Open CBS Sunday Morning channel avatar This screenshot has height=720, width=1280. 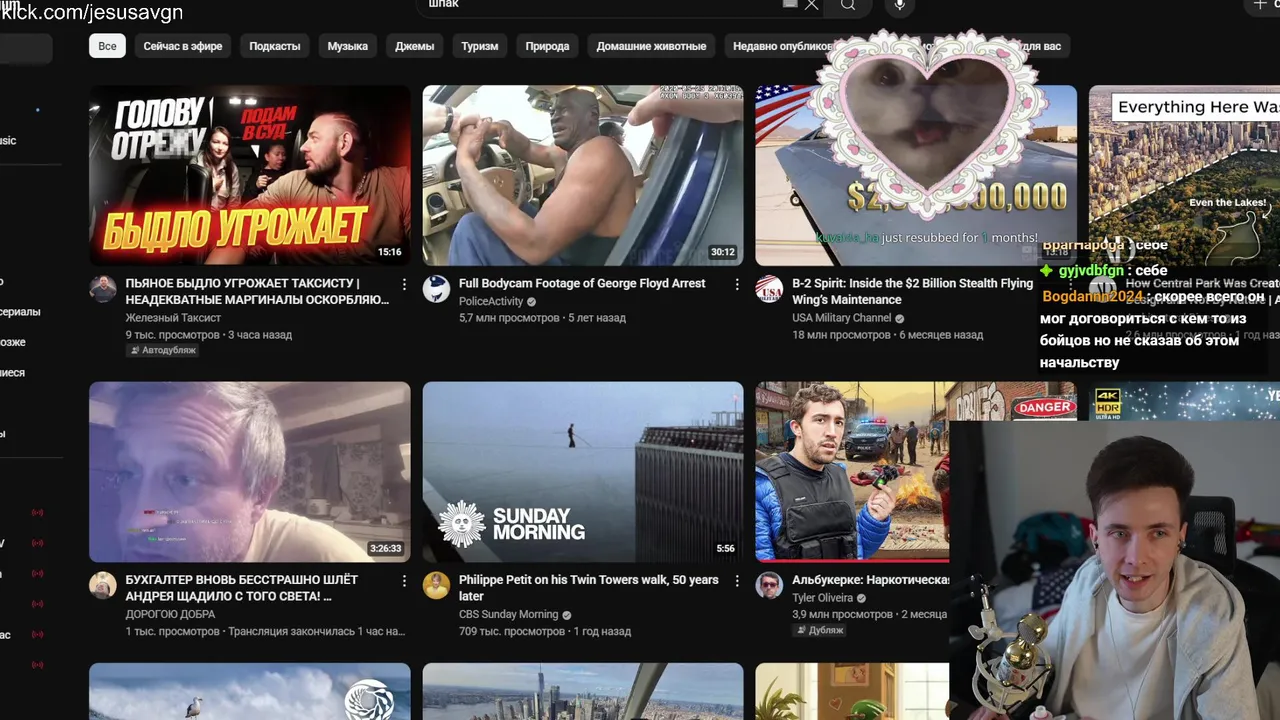(x=436, y=585)
